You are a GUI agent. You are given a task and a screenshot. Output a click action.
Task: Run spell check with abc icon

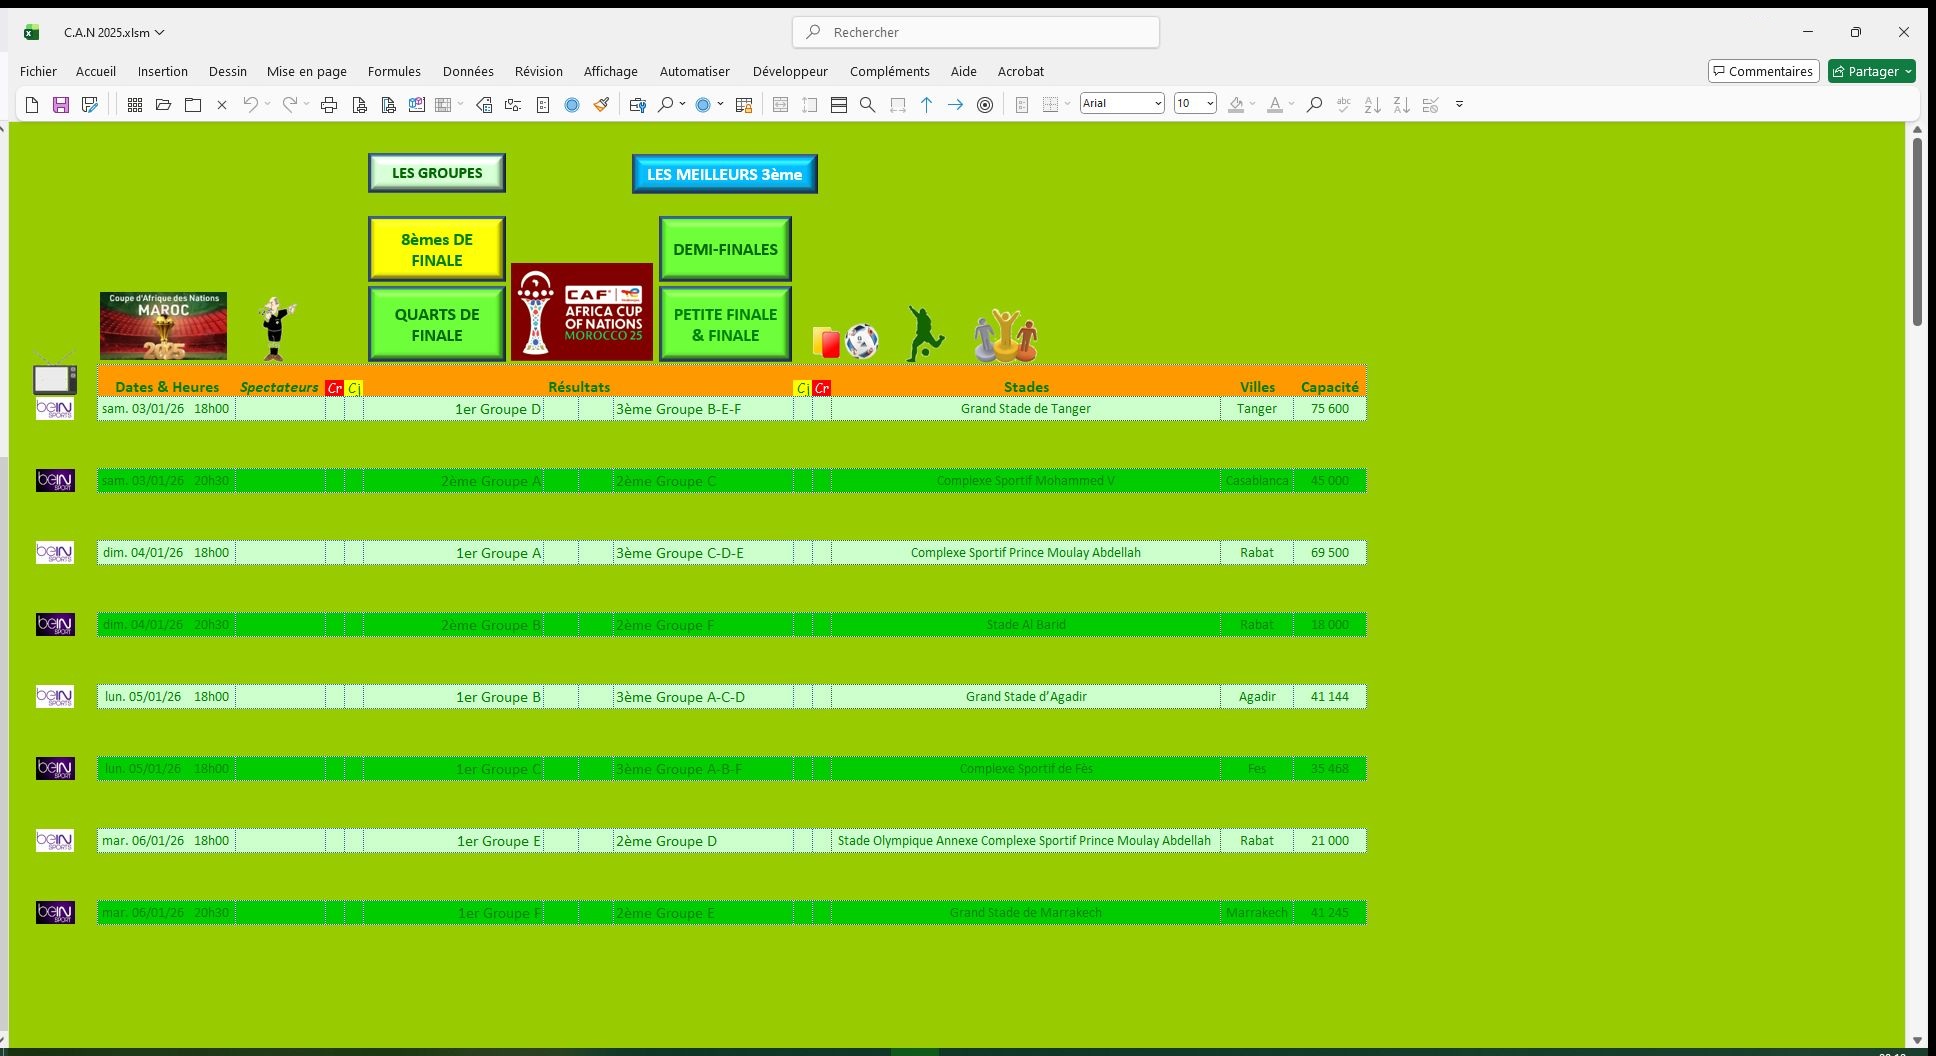point(1344,105)
